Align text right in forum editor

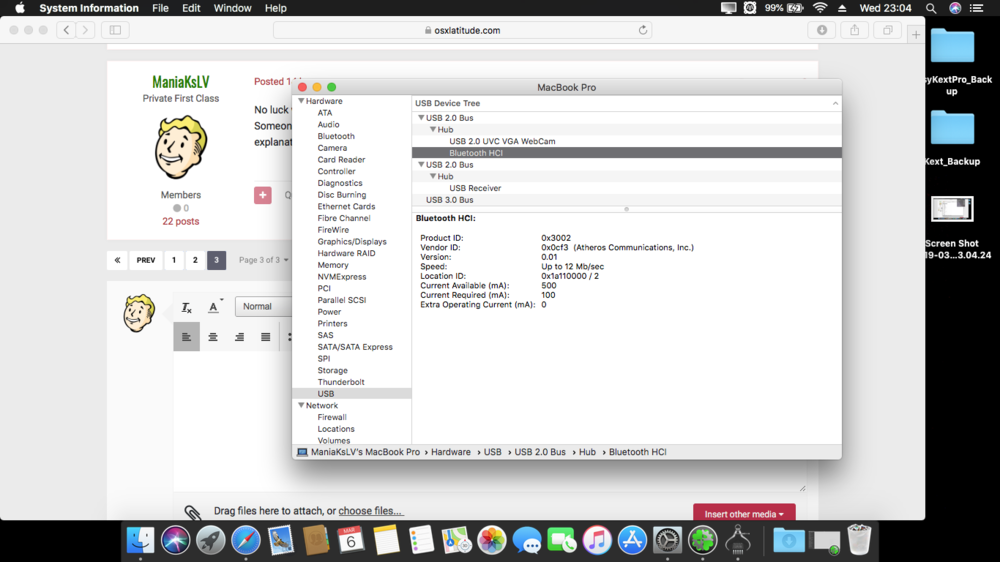pos(239,337)
